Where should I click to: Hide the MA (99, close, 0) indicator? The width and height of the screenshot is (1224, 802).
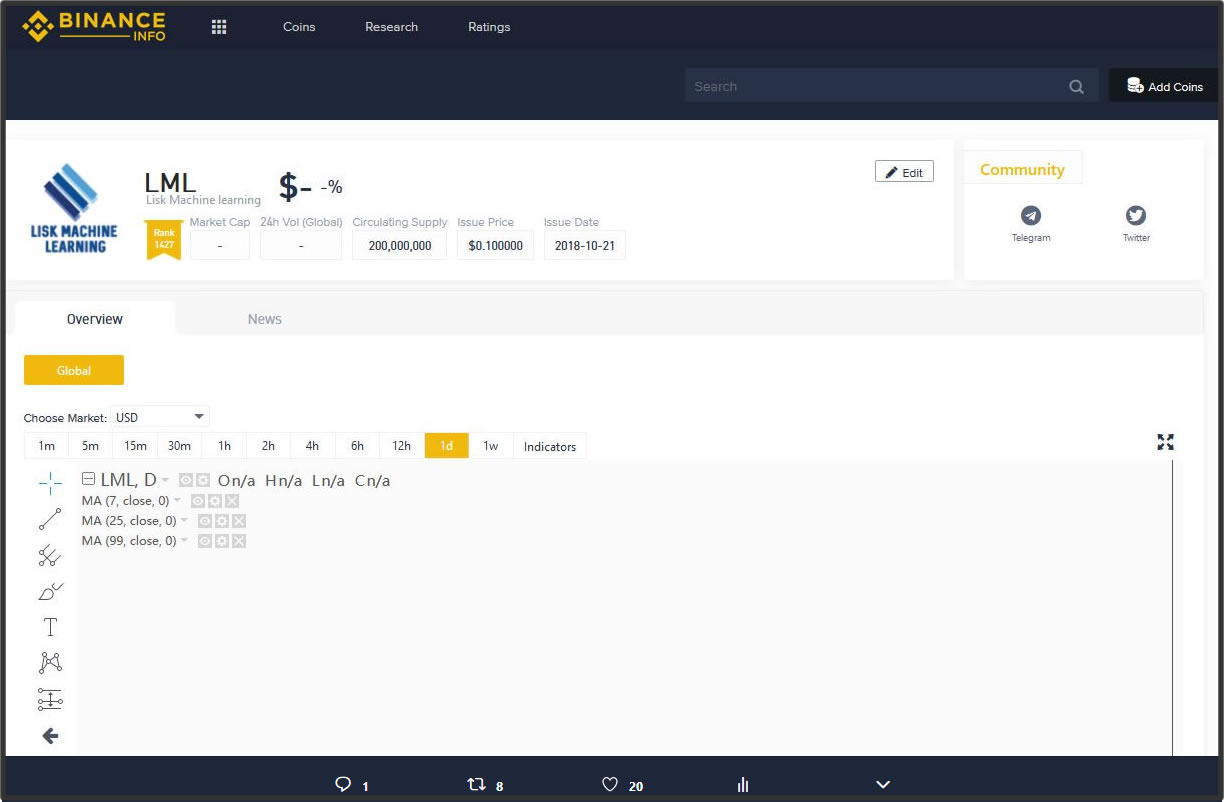[205, 541]
